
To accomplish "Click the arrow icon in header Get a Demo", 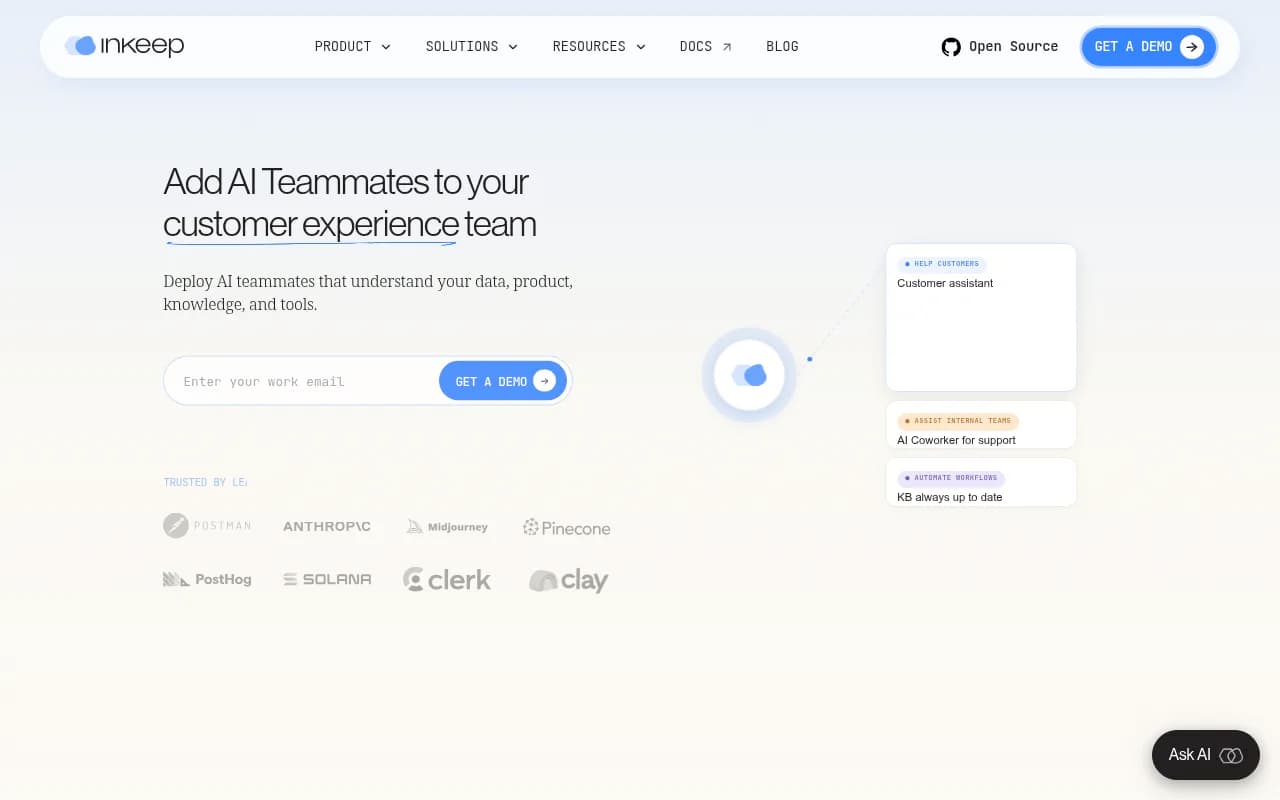I will pos(1192,47).
